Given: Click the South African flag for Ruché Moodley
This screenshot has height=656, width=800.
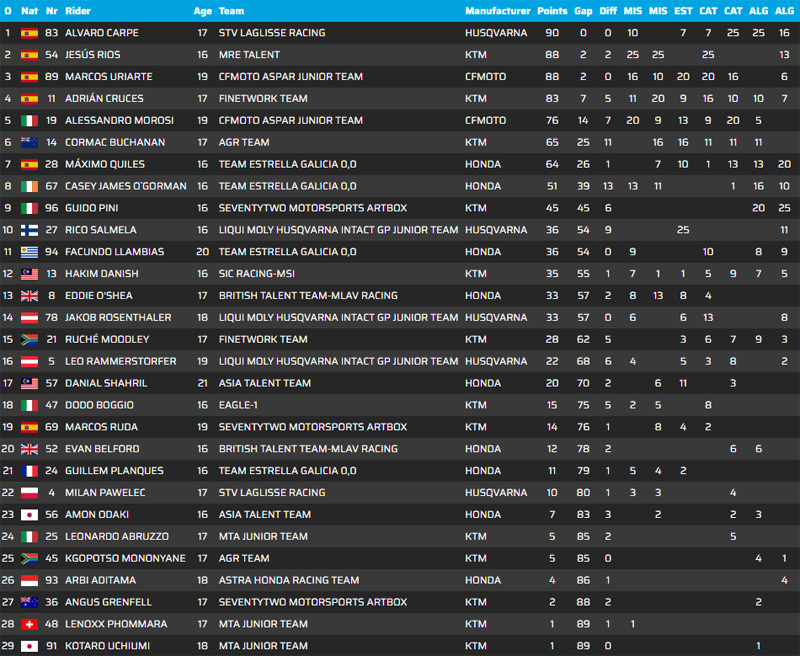Looking at the screenshot, I should coord(29,340).
